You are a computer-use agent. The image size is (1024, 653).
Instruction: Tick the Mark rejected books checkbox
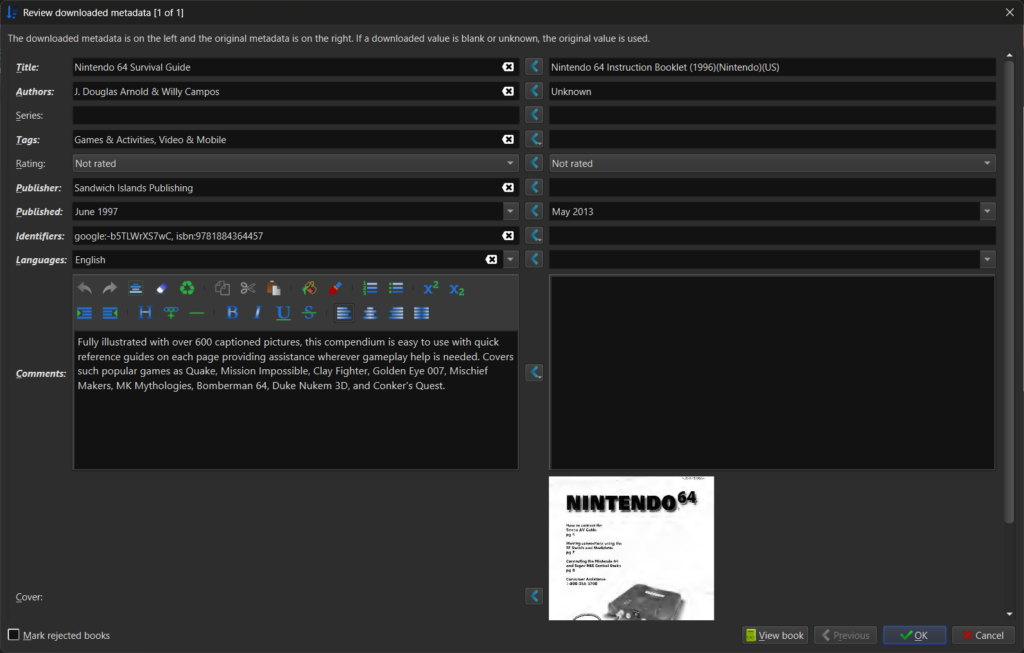point(14,635)
